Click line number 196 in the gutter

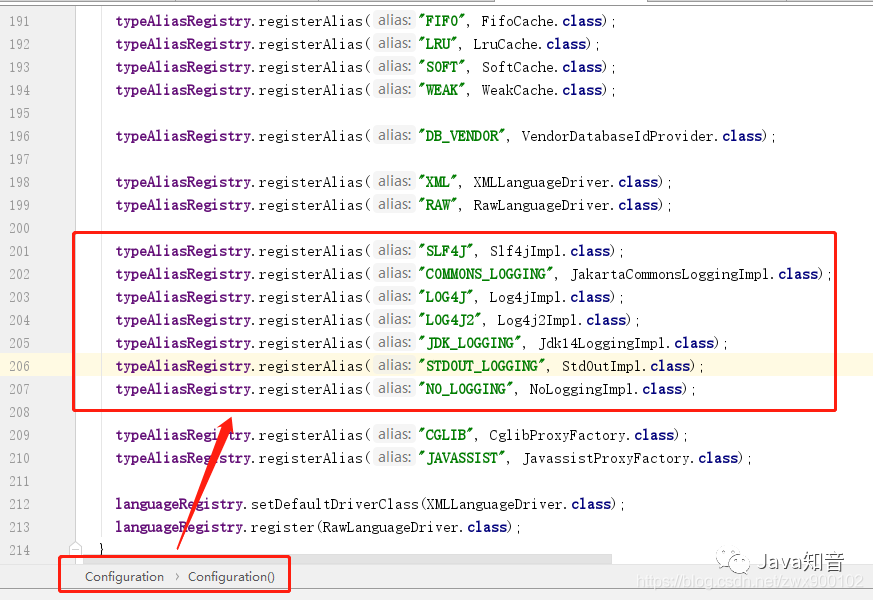tap(19, 136)
